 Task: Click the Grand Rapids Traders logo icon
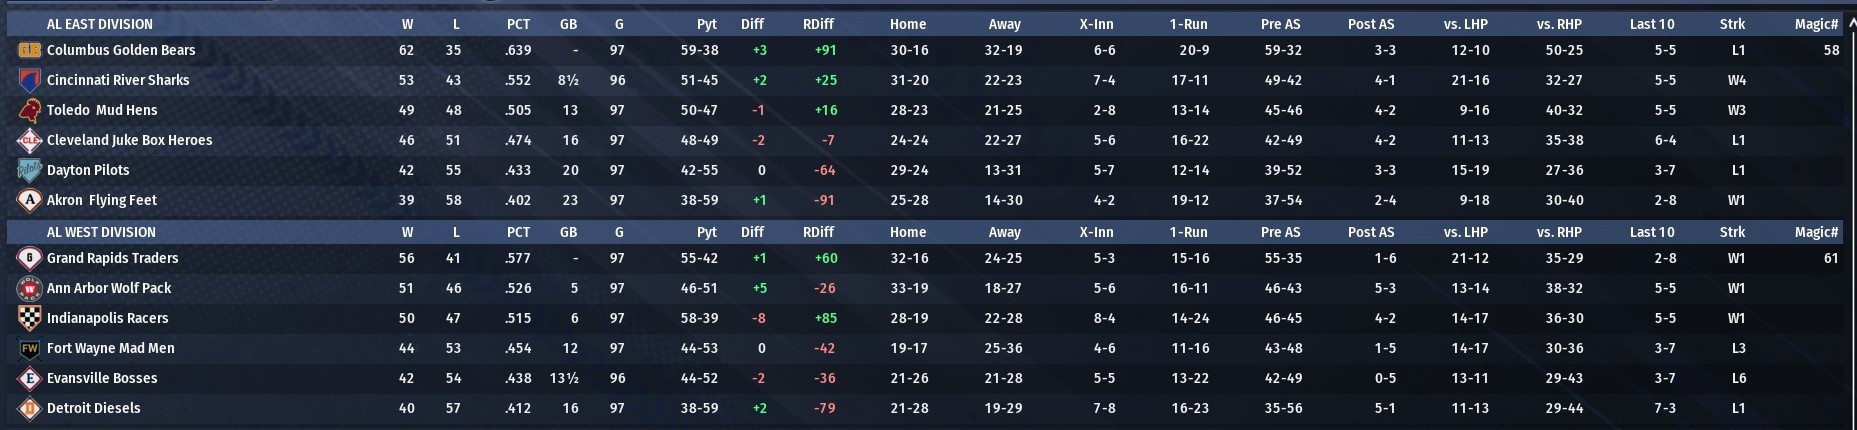click(x=29, y=258)
